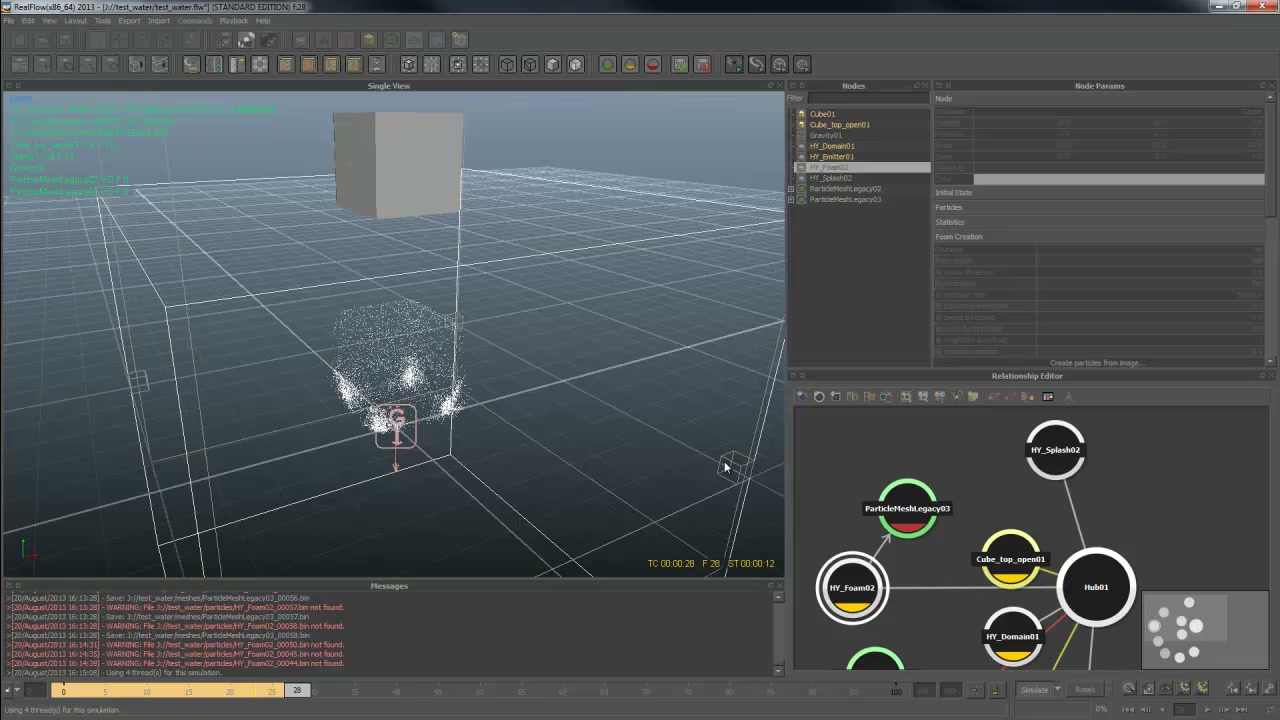Screen dimensions: 1280x720
Task: Select HY_Splash02 in the Nodes list
Action: 831,178
